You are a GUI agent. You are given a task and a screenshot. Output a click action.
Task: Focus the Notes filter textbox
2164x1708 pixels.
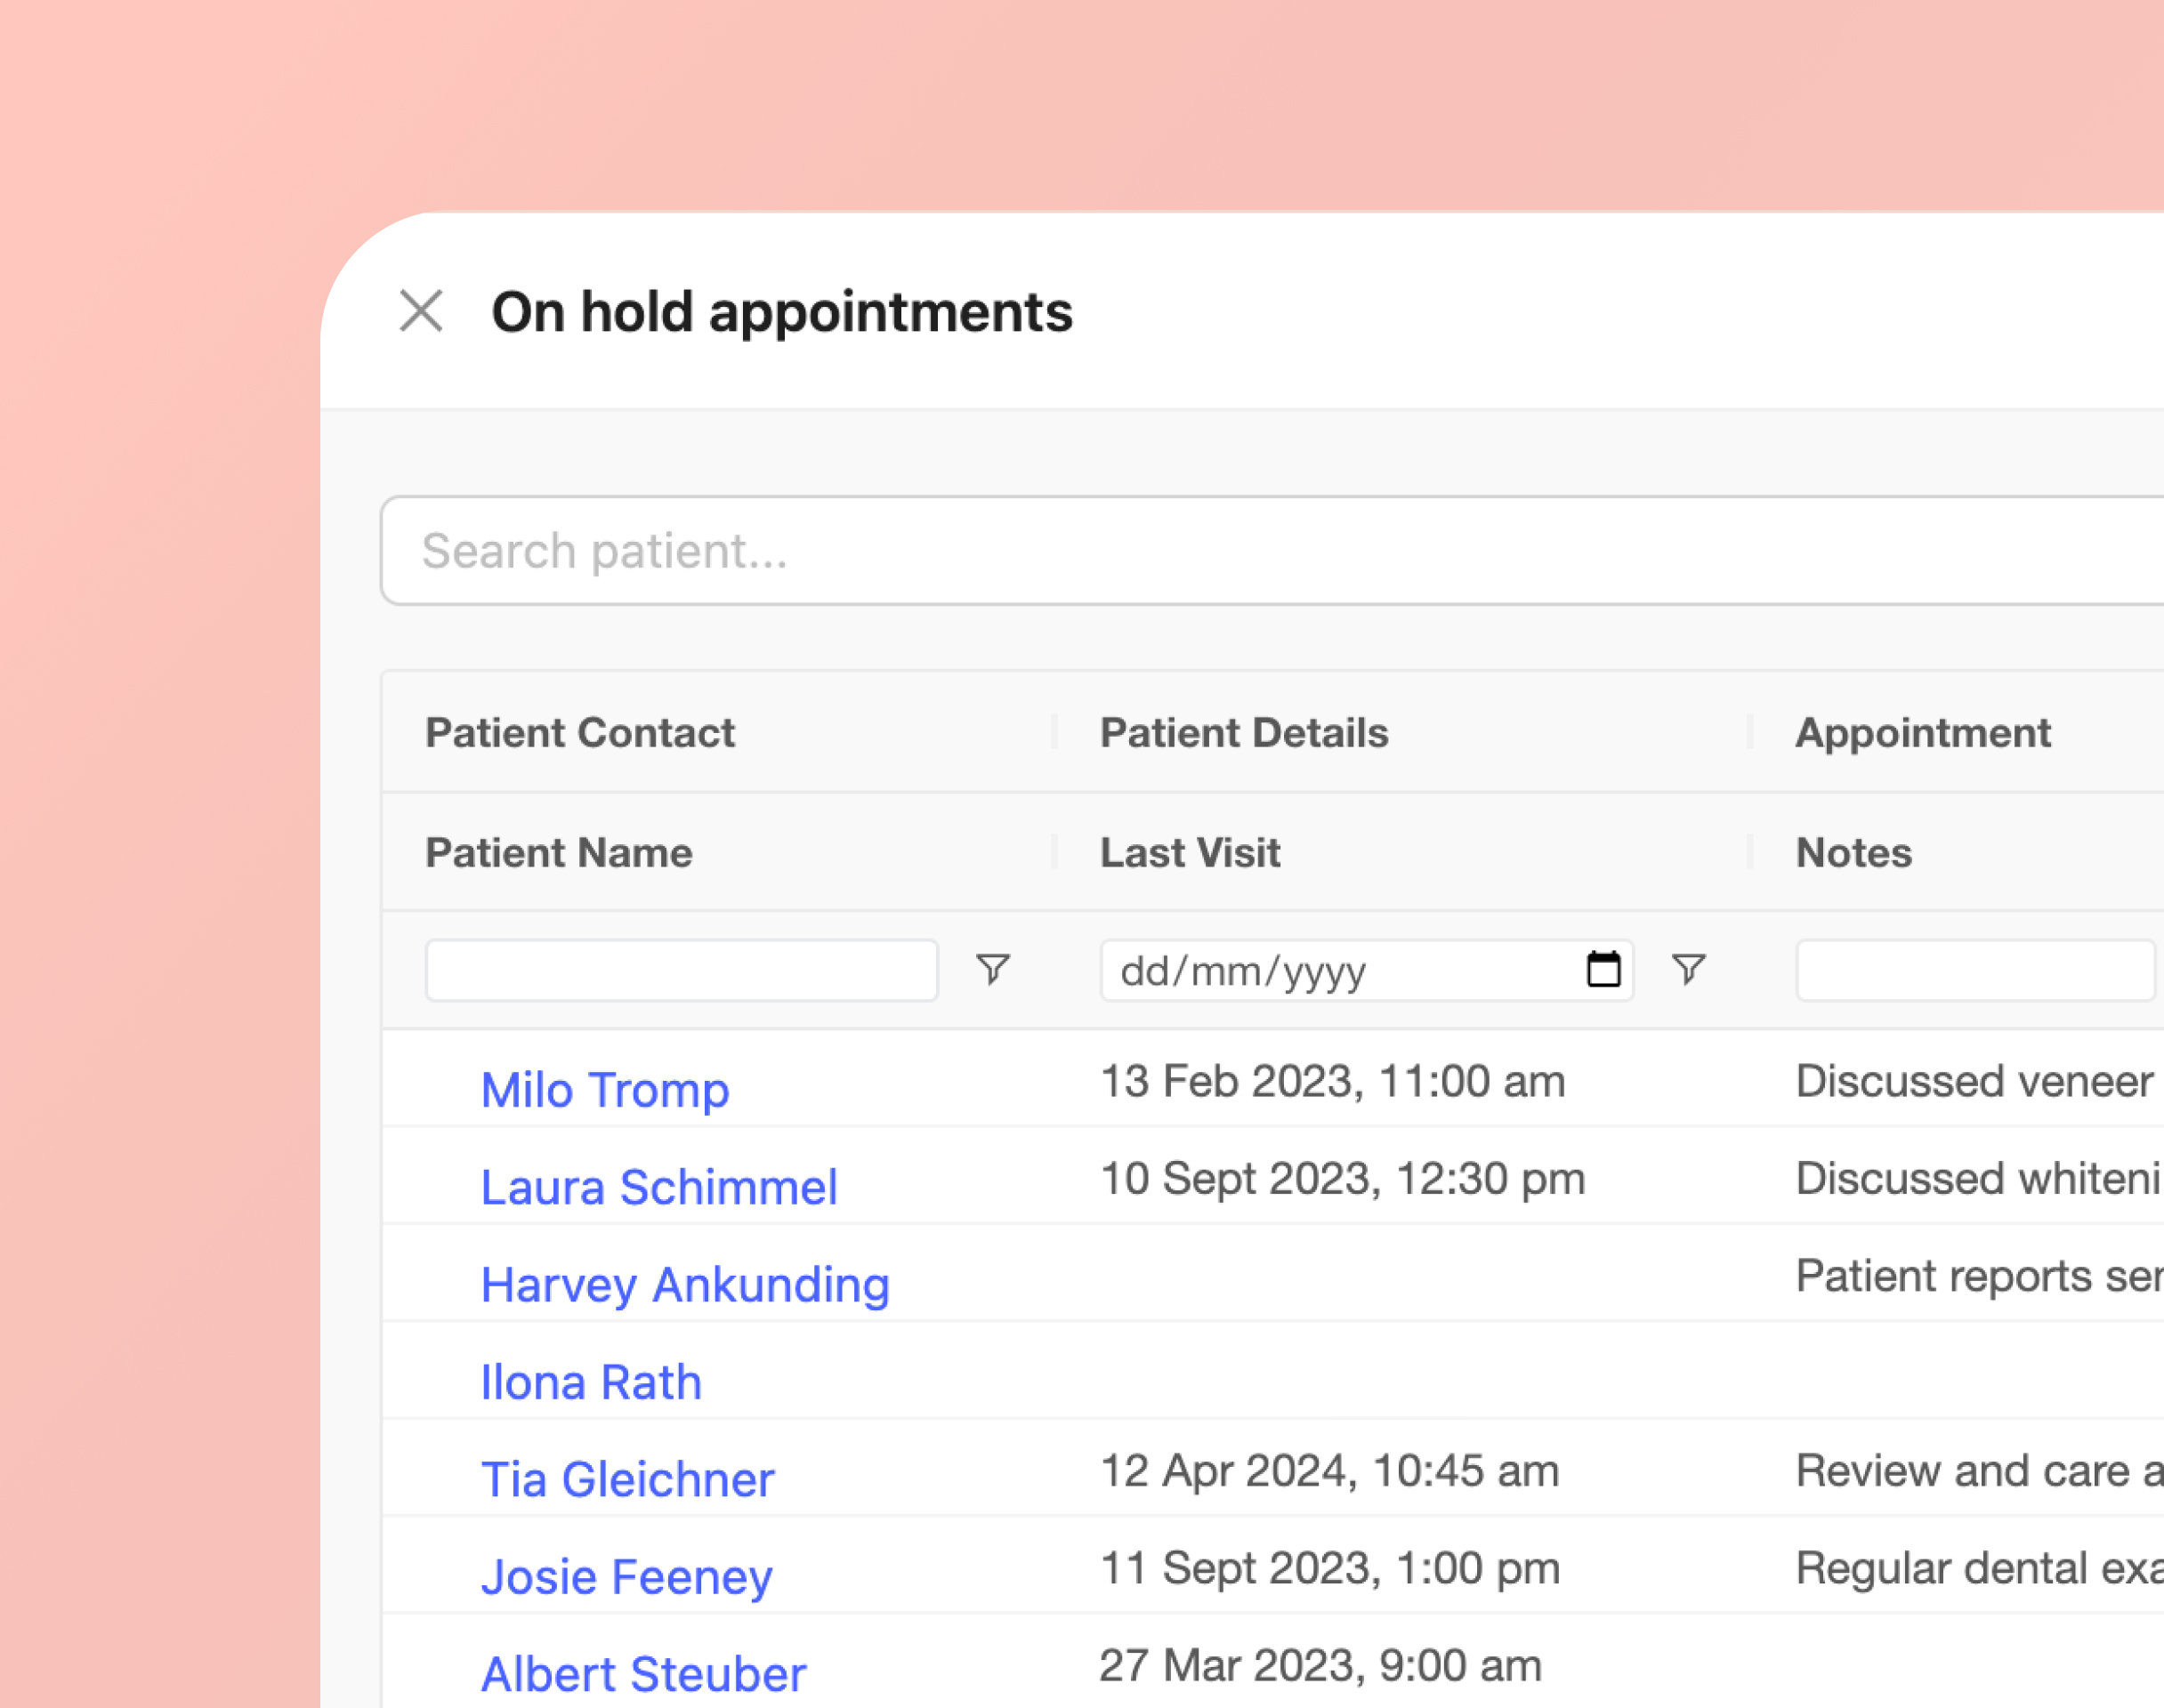(1975, 970)
